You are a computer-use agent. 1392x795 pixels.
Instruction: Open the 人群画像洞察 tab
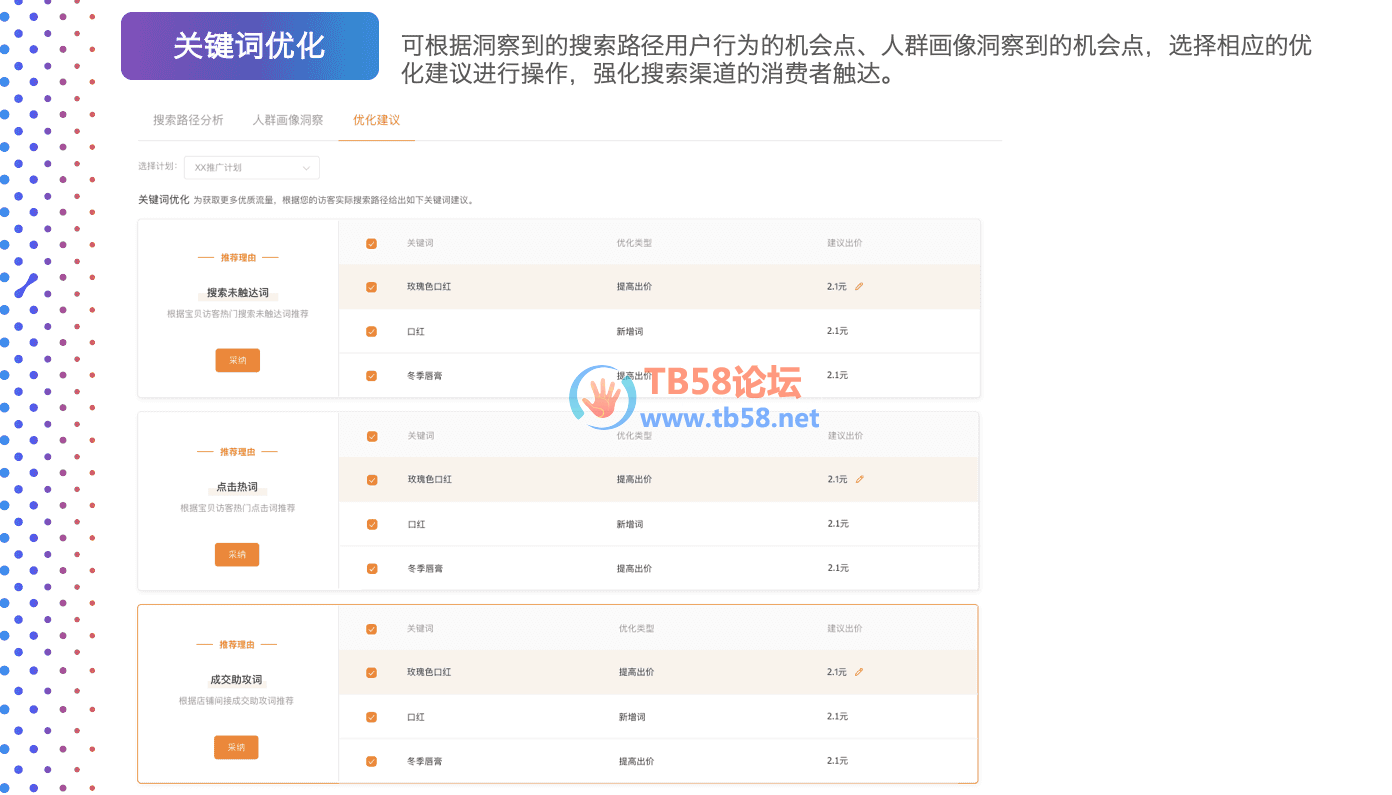(x=288, y=120)
